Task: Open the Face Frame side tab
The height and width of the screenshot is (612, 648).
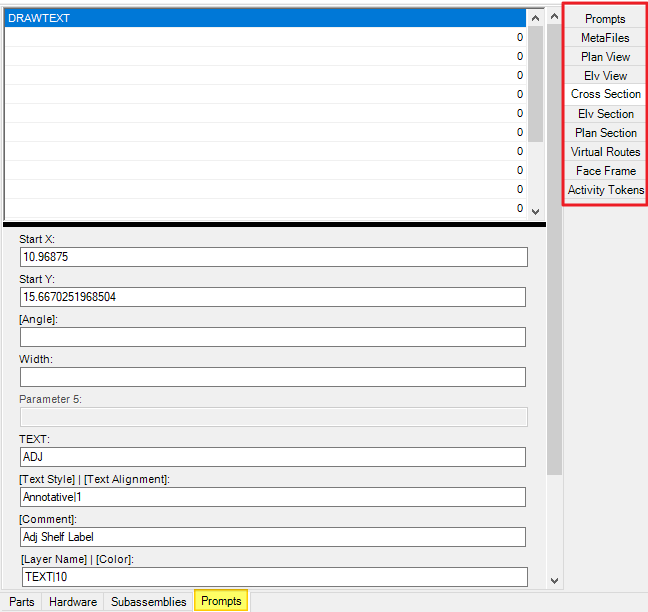Action: [605, 171]
